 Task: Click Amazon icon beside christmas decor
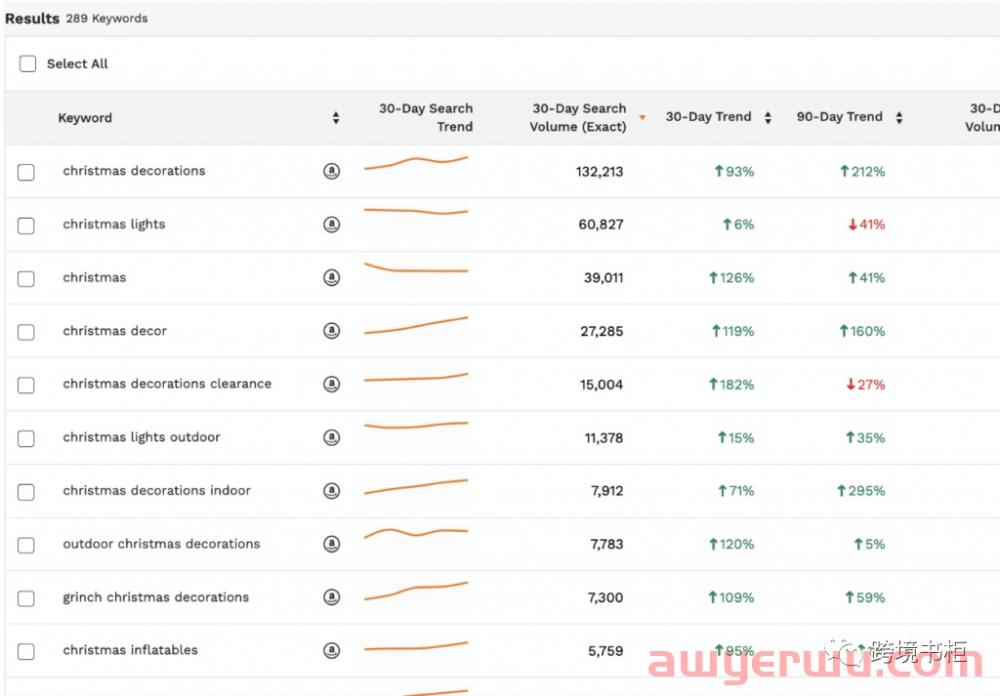(x=332, y=330)
